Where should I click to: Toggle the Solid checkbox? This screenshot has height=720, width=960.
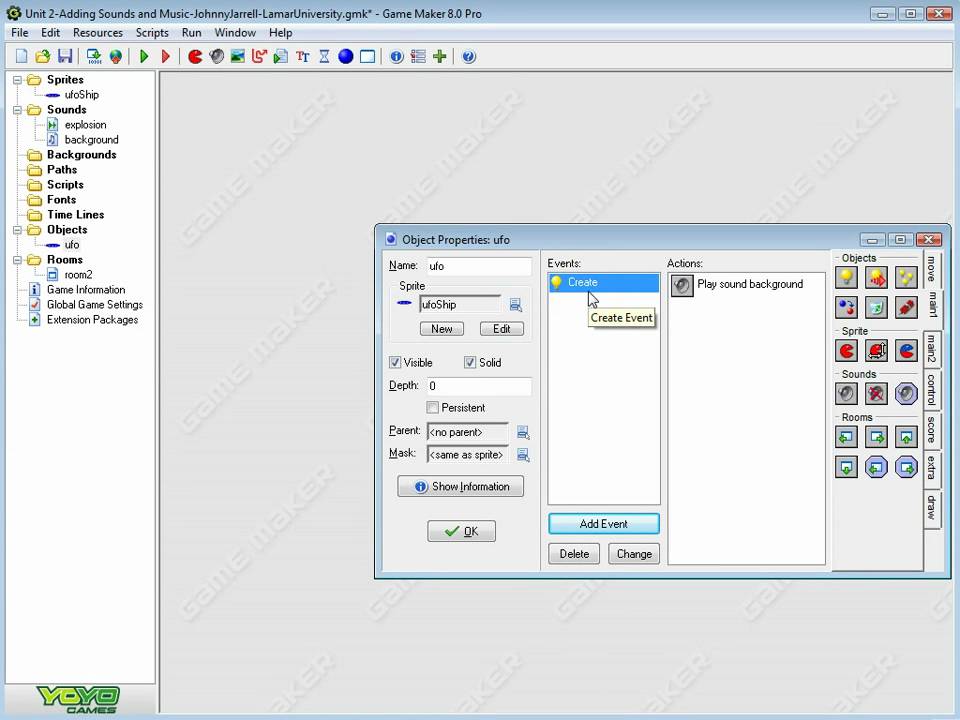pyautogui.click(x=470, y=362)
